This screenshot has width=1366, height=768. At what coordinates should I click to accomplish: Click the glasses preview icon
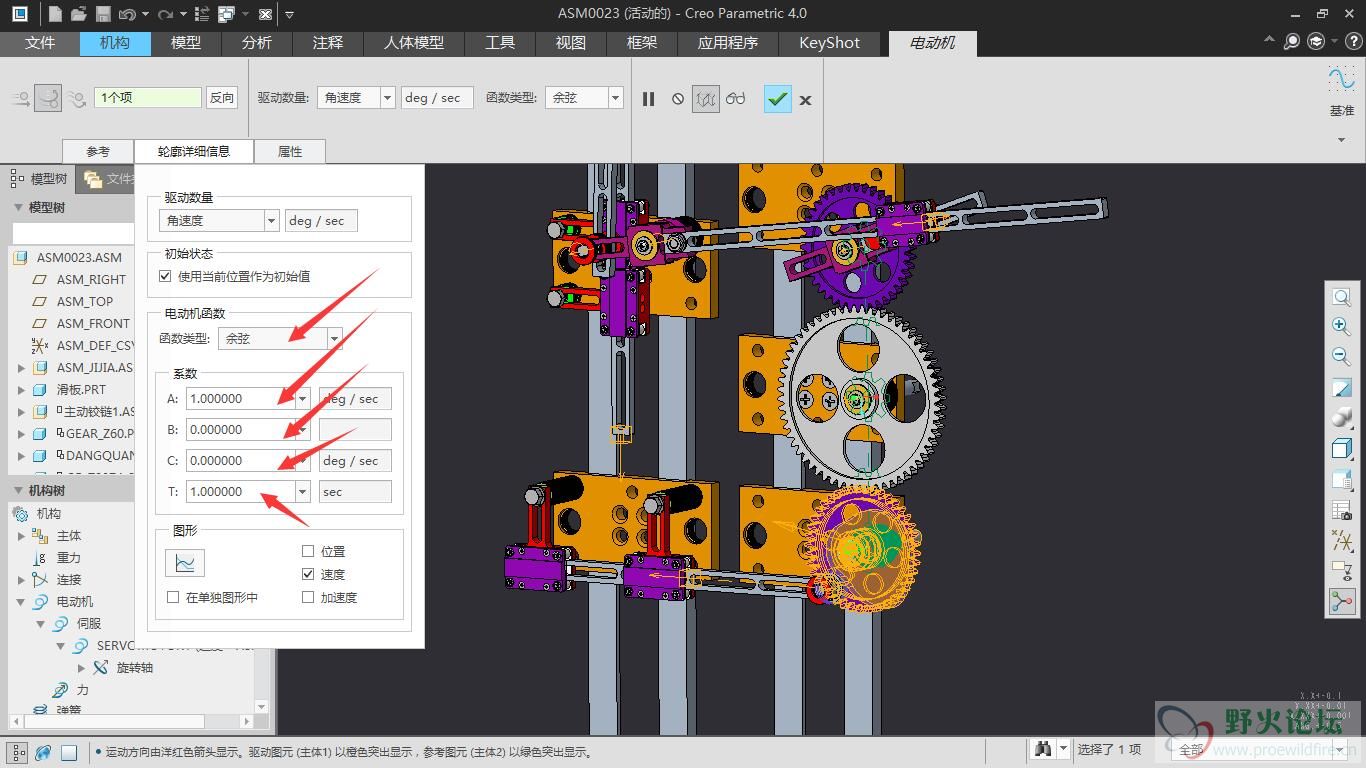pos(736,98)
